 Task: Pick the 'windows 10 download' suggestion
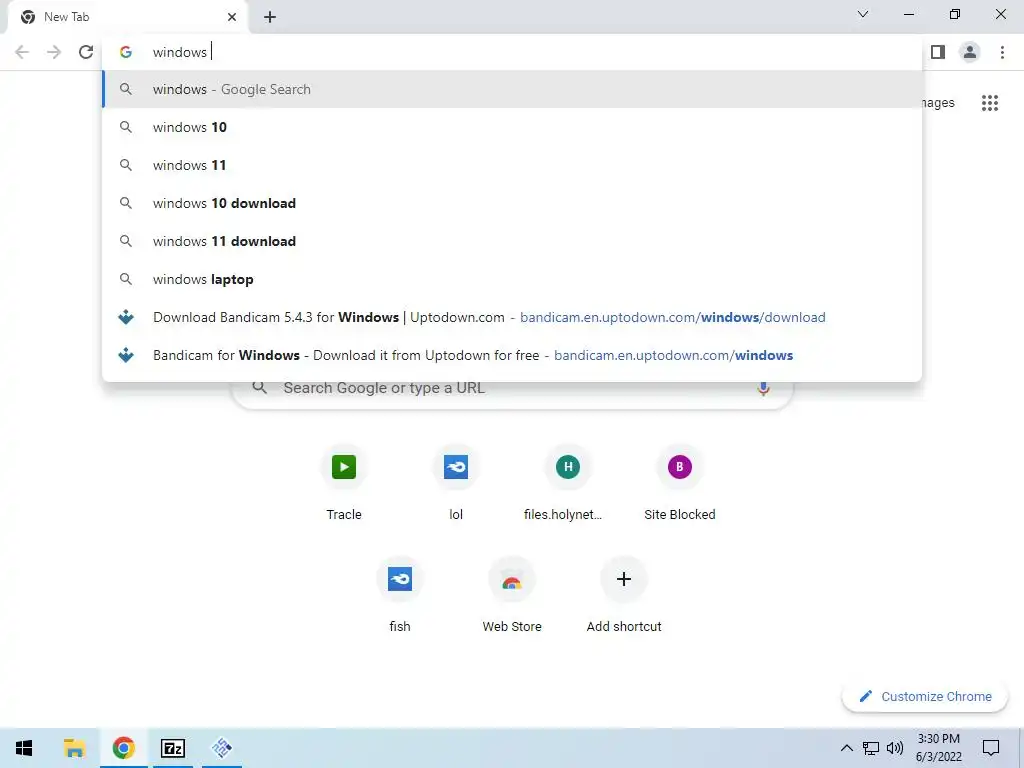pyautogui.click(x=512, y=203)
